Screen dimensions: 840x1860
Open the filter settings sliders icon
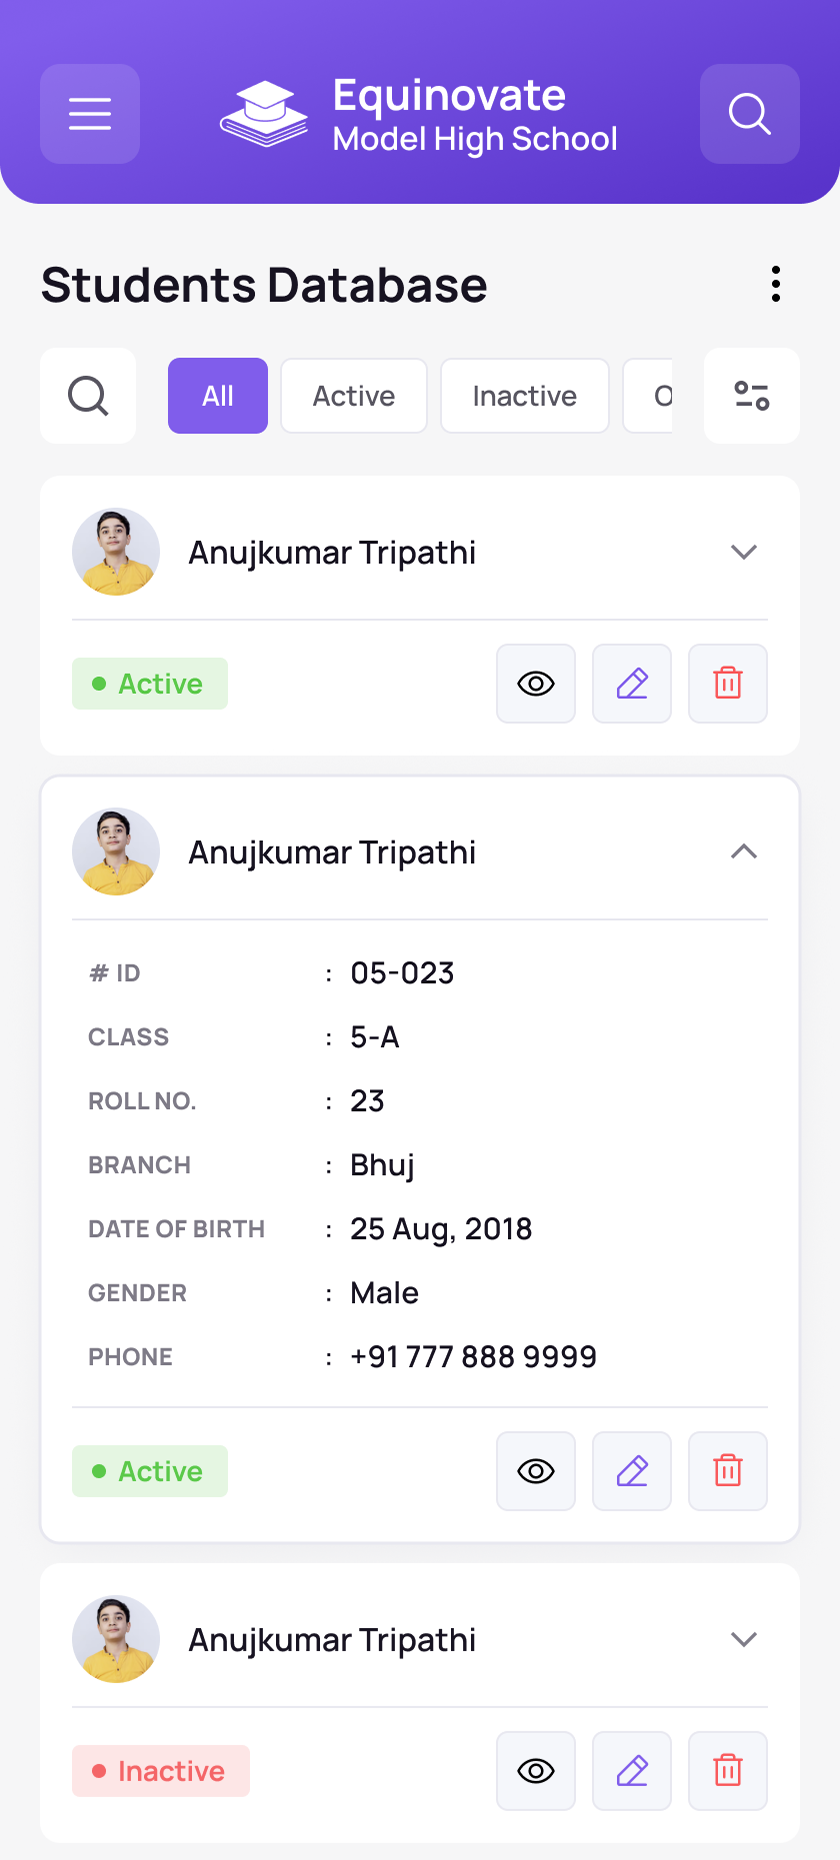click(x=752, y=396)
